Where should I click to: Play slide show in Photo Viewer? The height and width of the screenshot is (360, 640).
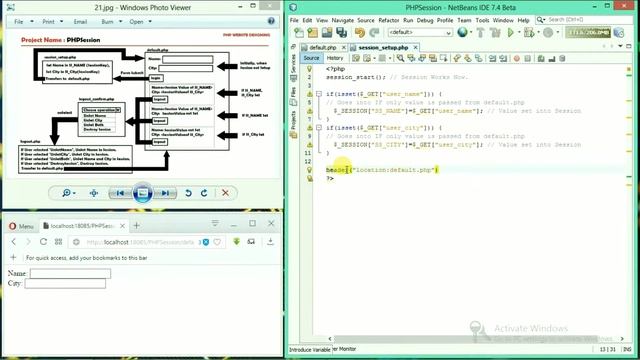(142, 193)
